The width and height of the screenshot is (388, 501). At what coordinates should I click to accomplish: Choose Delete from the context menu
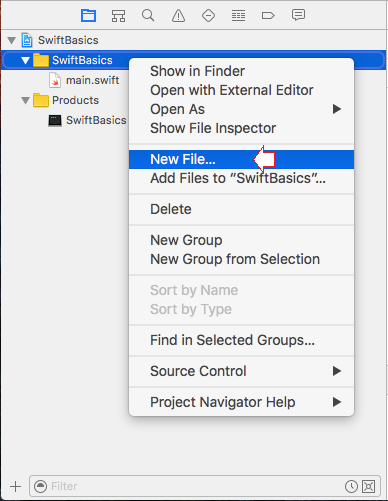[241, 209]
